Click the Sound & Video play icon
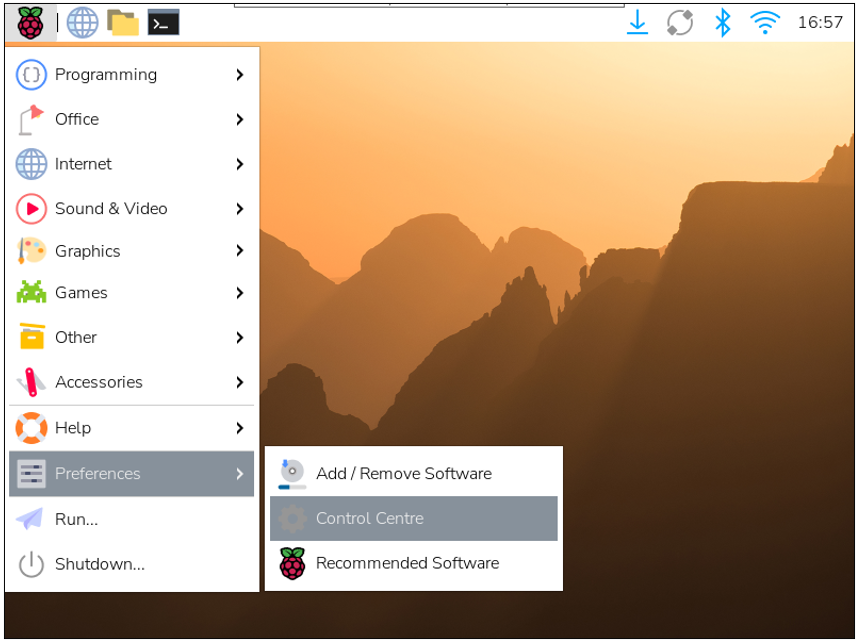 pos(31,209)
